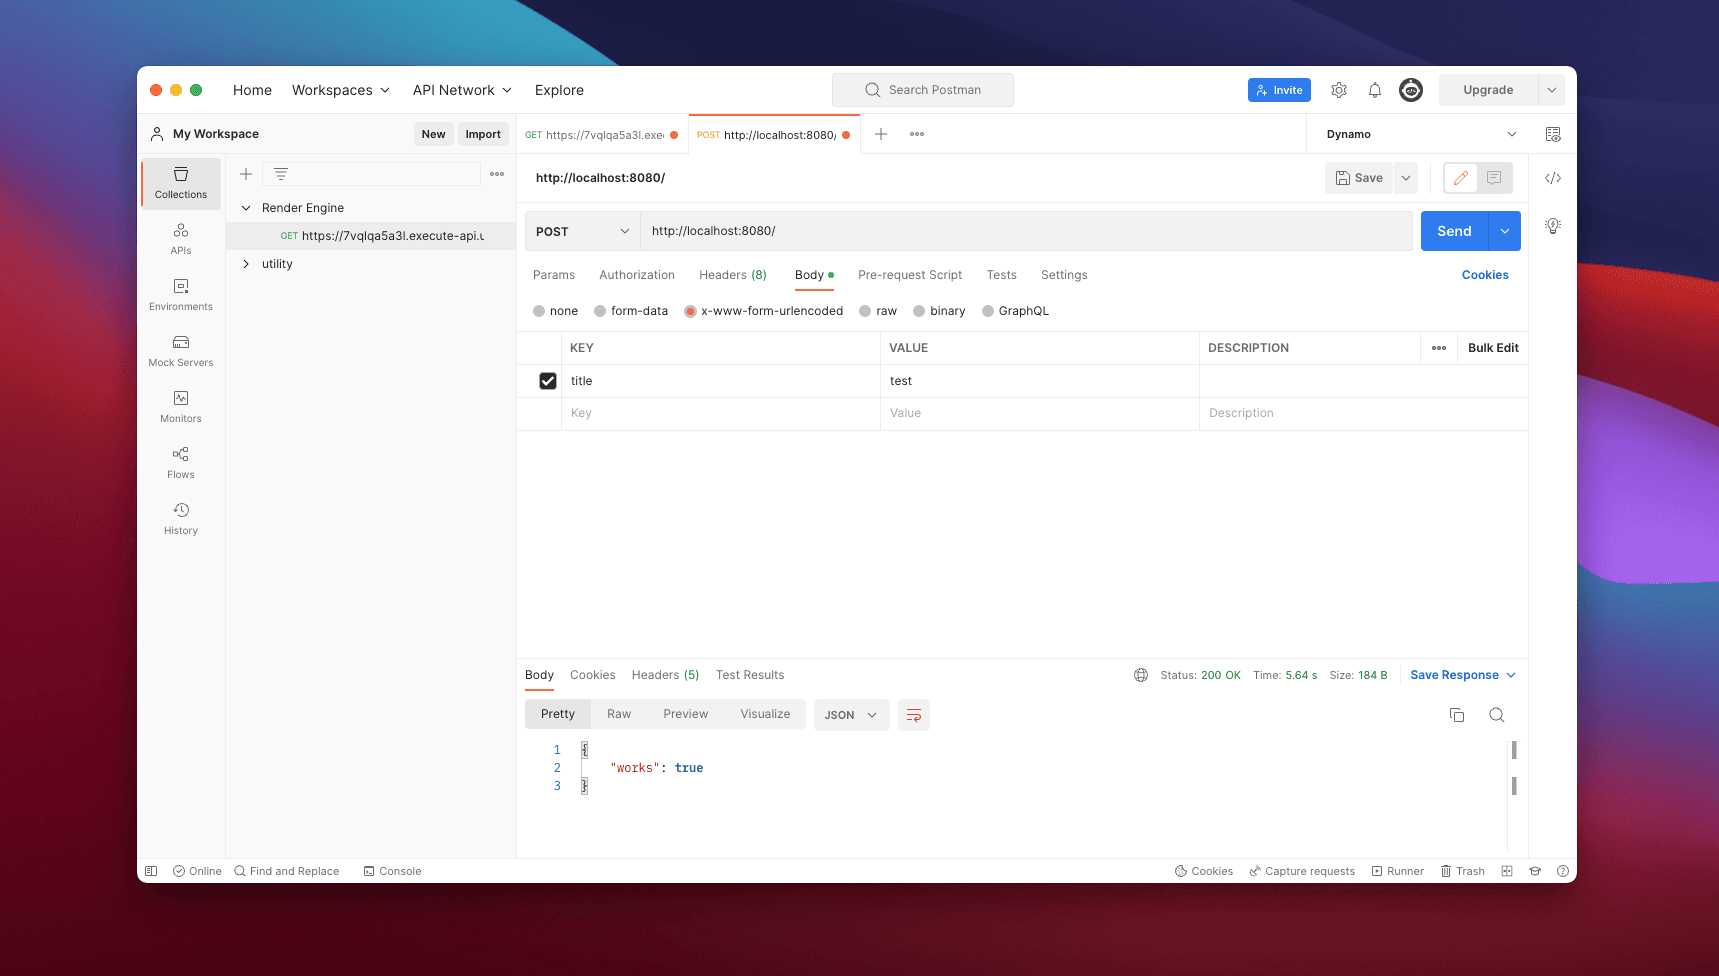Click the network globe icon
This screenshot has height=976, width=1719.
pyautogui.click(x=1141, y=675)
